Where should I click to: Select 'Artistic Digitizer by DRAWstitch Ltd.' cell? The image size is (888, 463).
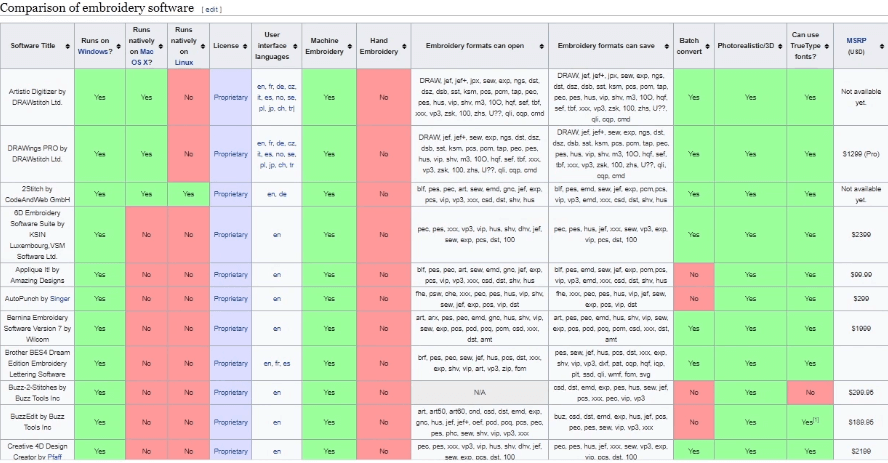37,97
